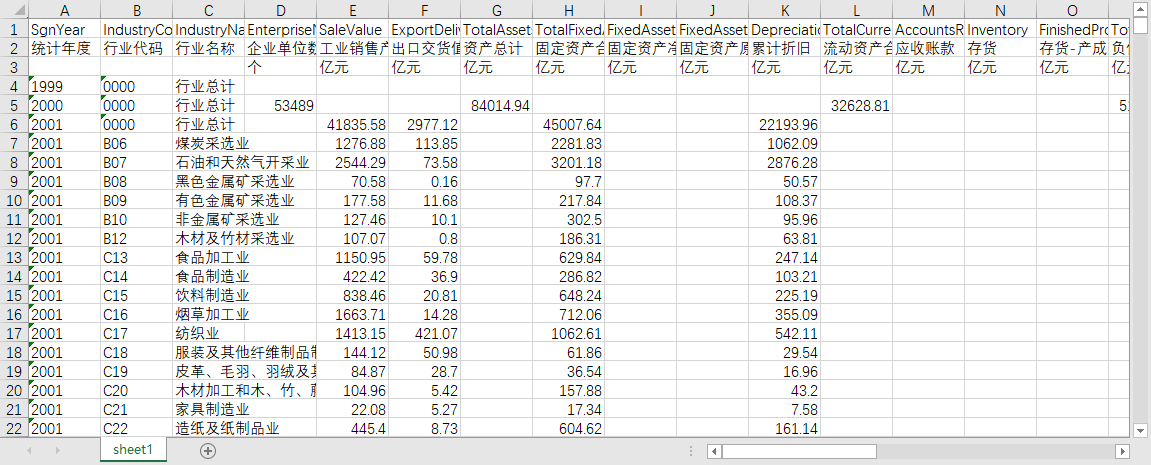Click the vertical scrollbar down arrow
Screen dimensions: 1151x465
tap(1140, 430)
